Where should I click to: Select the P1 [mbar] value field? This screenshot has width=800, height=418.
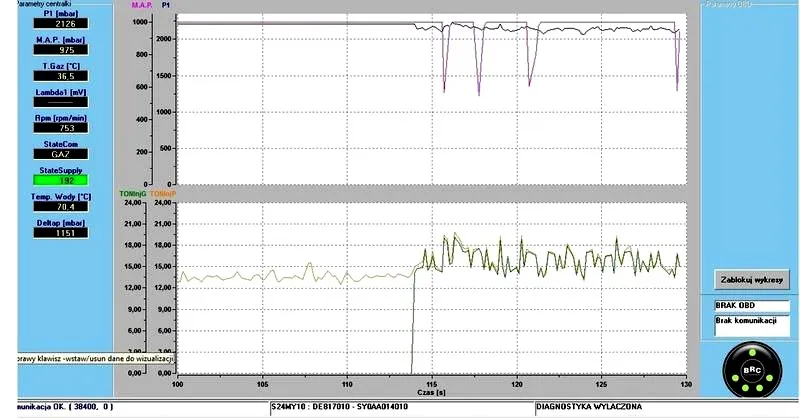click(x=61, y=23)
